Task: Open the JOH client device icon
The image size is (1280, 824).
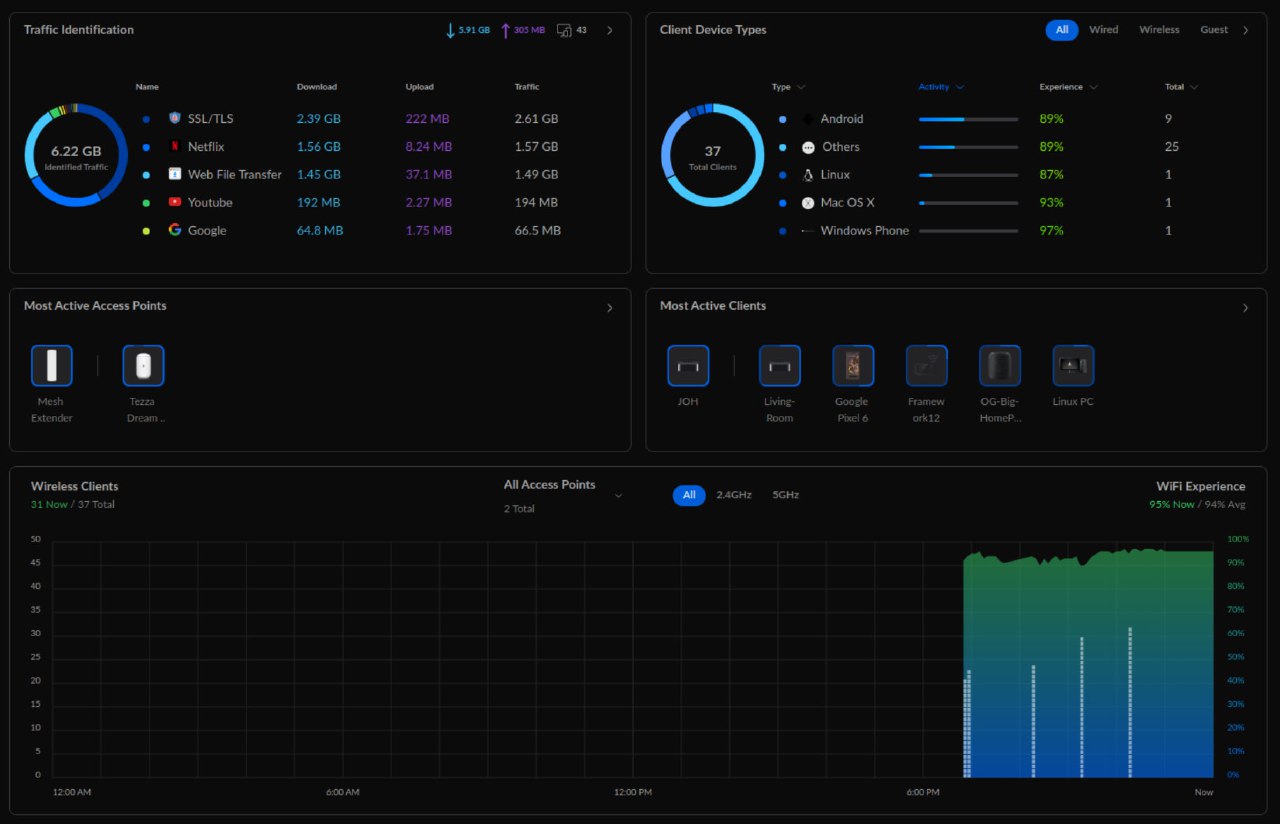Action: (688, 366)
